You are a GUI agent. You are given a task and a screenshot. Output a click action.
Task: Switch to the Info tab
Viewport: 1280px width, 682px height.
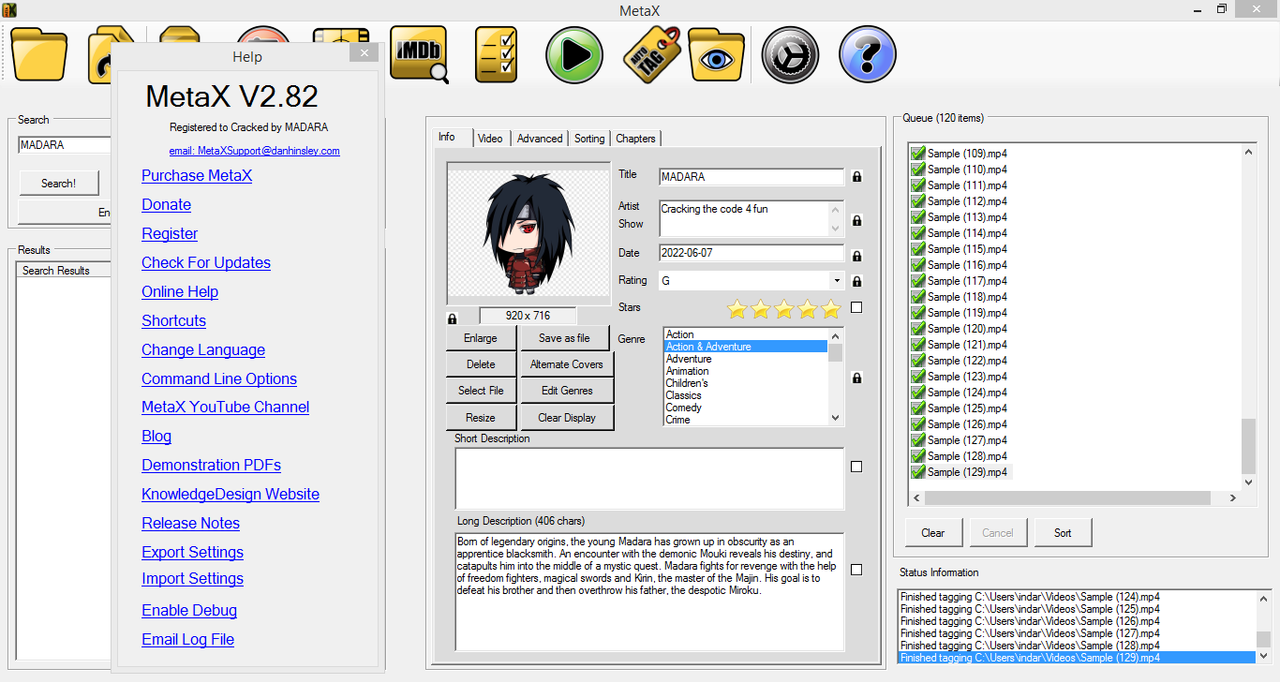pyautogui.click(x=446, y=137)
